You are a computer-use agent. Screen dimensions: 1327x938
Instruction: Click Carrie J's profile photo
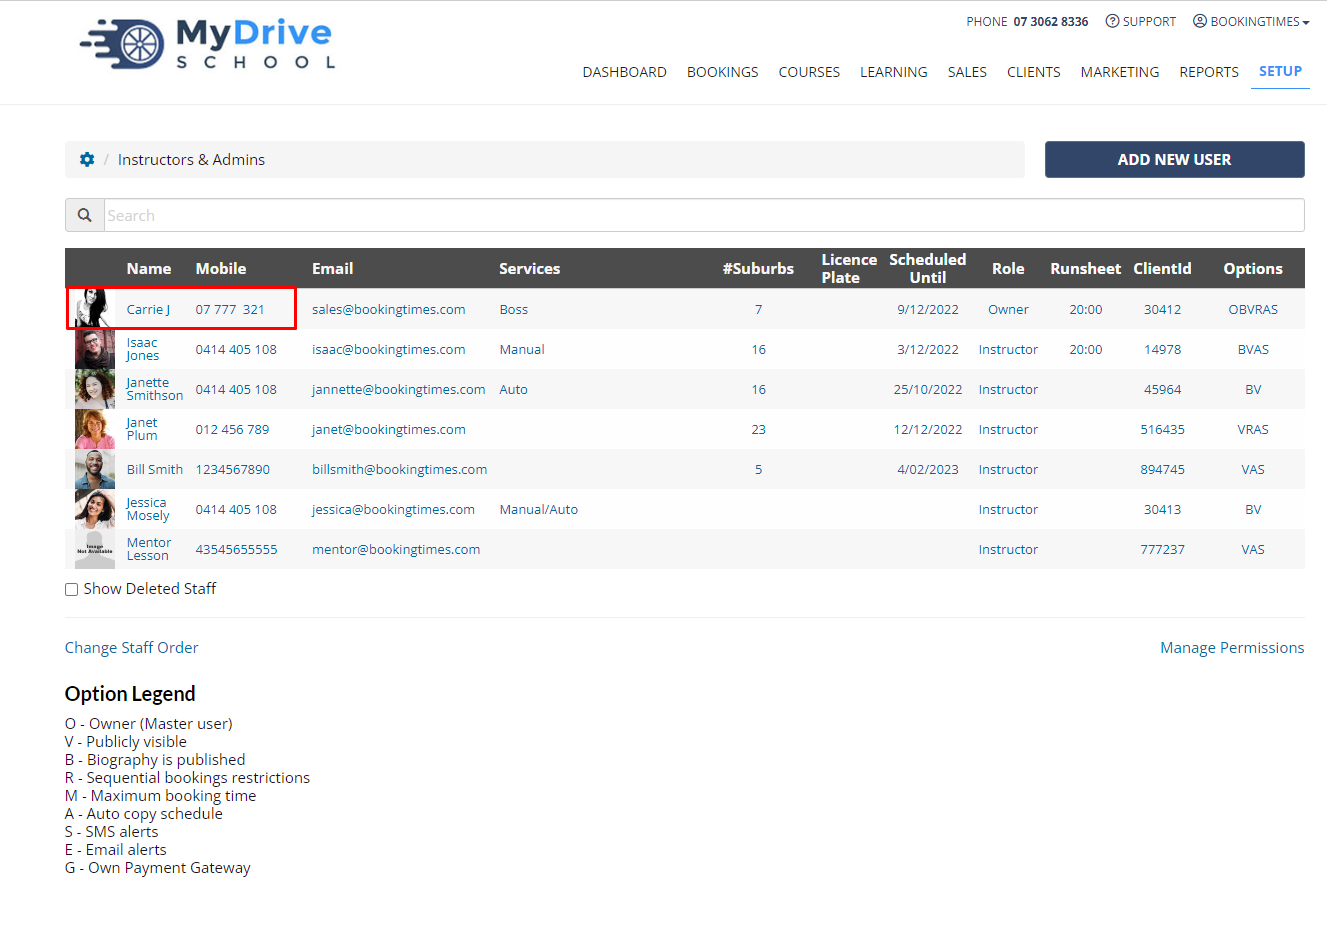point(95,309)
